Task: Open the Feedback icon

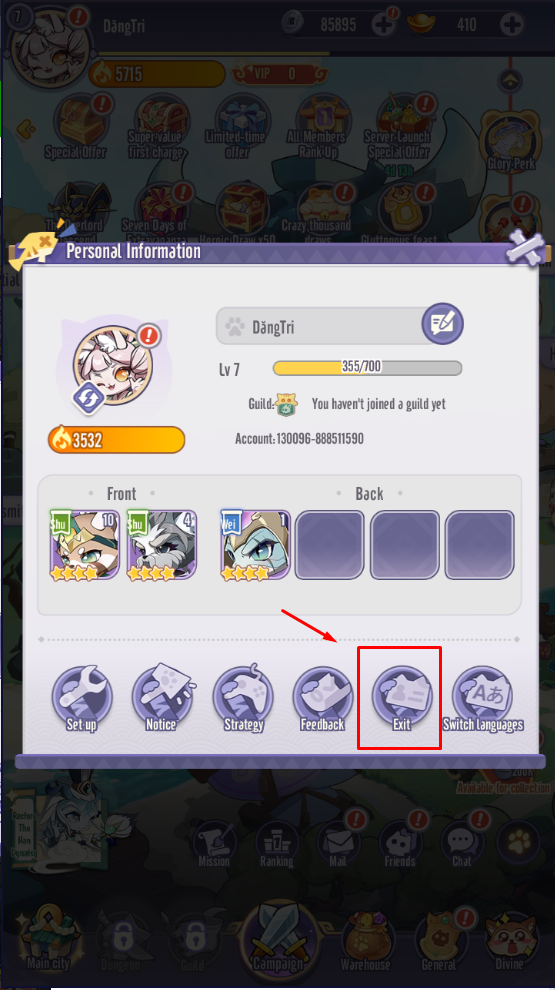Action: click(323, 698)
